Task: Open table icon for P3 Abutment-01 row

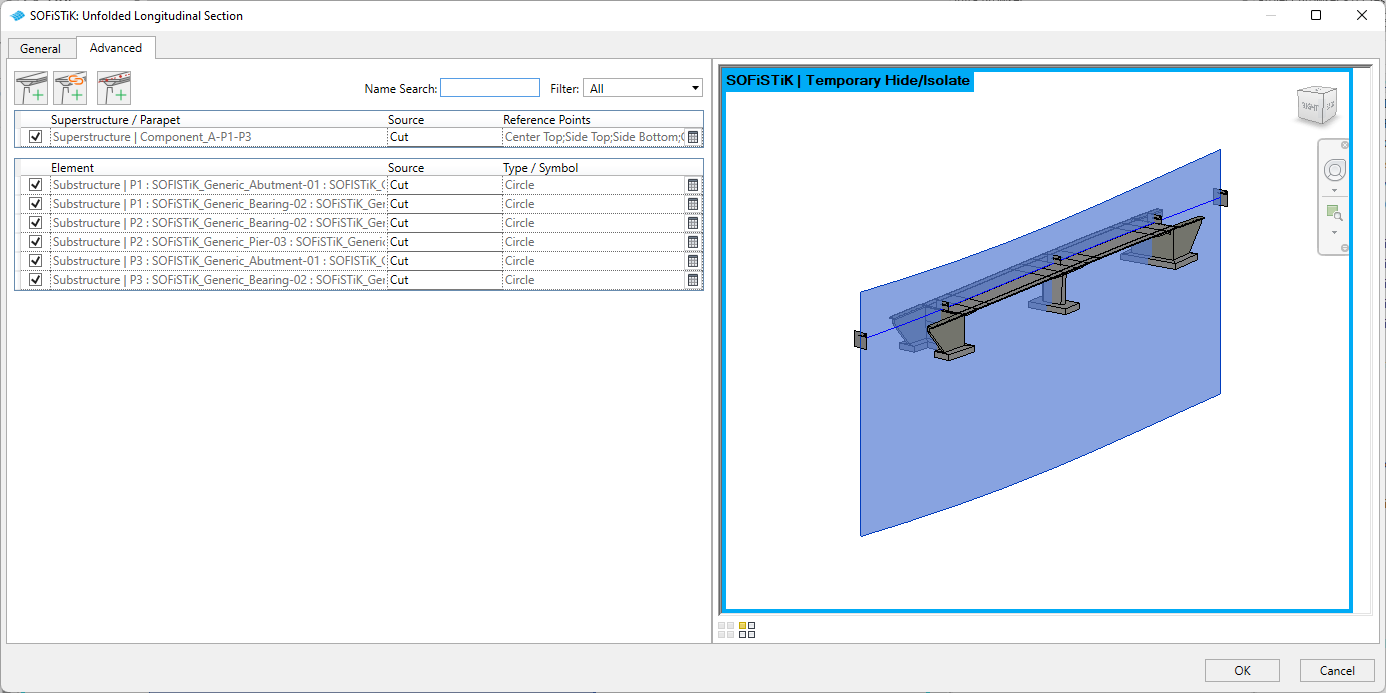Action: [x=692, y=261]
